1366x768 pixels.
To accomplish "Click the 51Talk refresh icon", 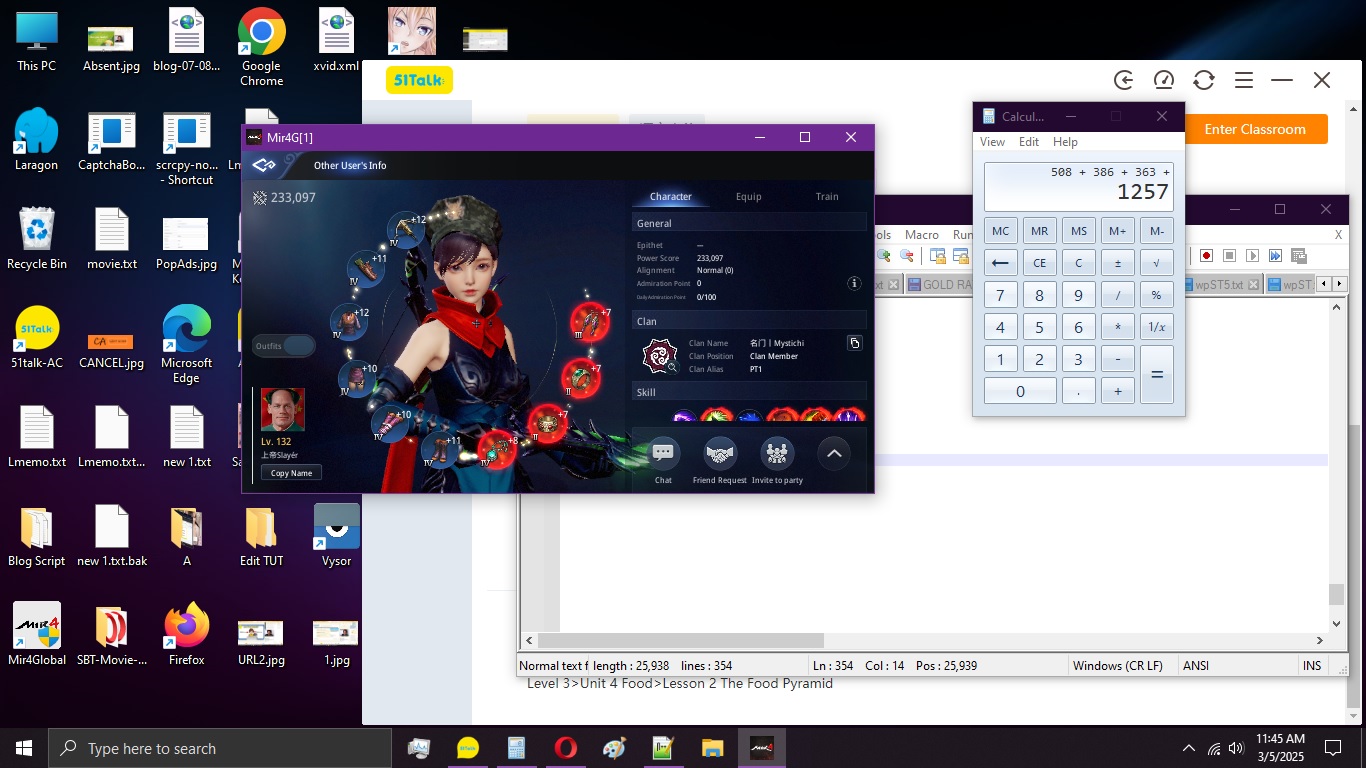I will pyautogui.click(x=1204, y=80).
